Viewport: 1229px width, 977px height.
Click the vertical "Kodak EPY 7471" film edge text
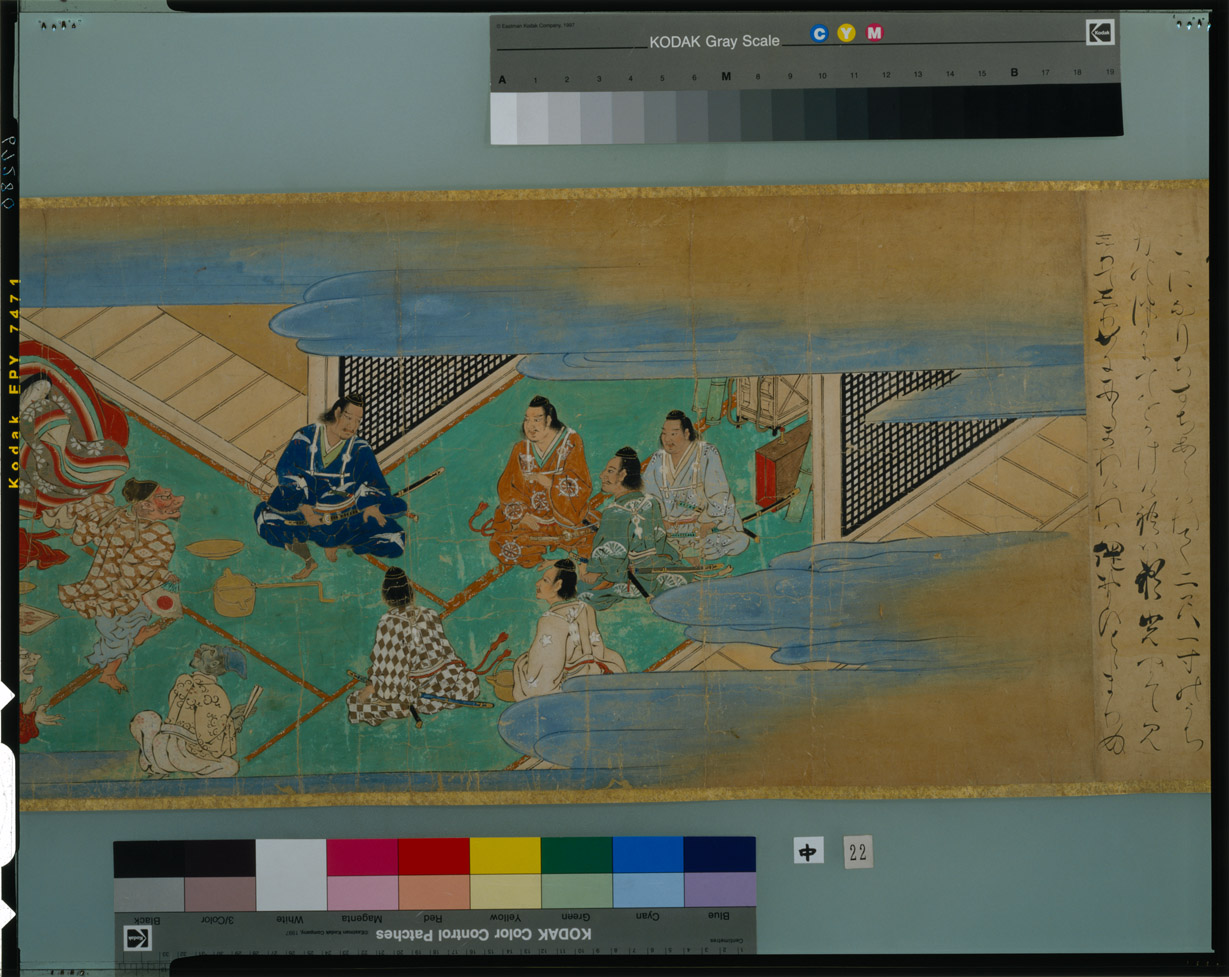click(14, 383)
